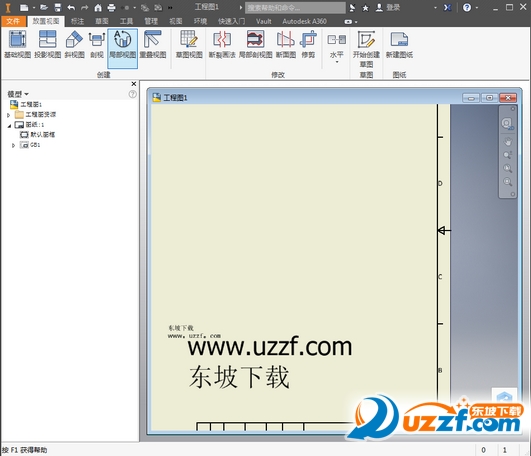Expand the 工程图资源 folder node
The image size is (531, 456).
(9, 115)
